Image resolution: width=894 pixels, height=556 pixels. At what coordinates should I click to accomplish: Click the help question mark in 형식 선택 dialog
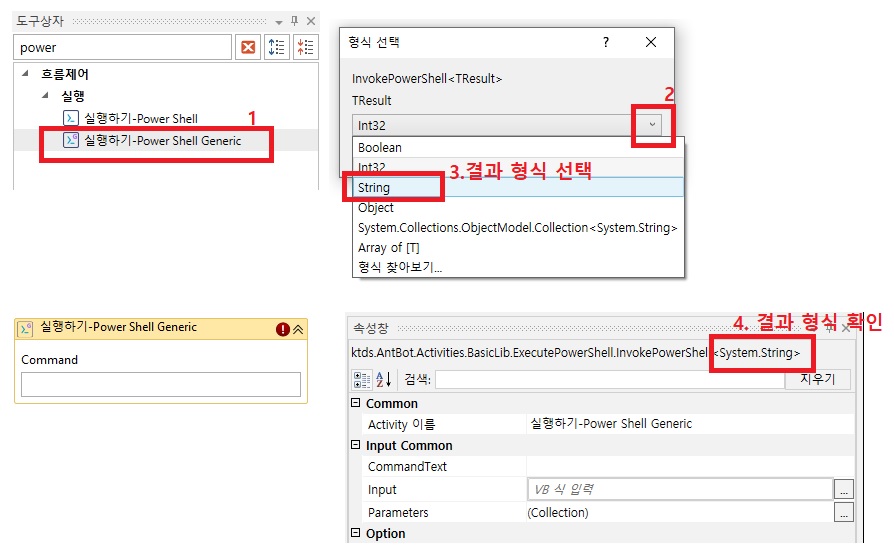[605, 42]
